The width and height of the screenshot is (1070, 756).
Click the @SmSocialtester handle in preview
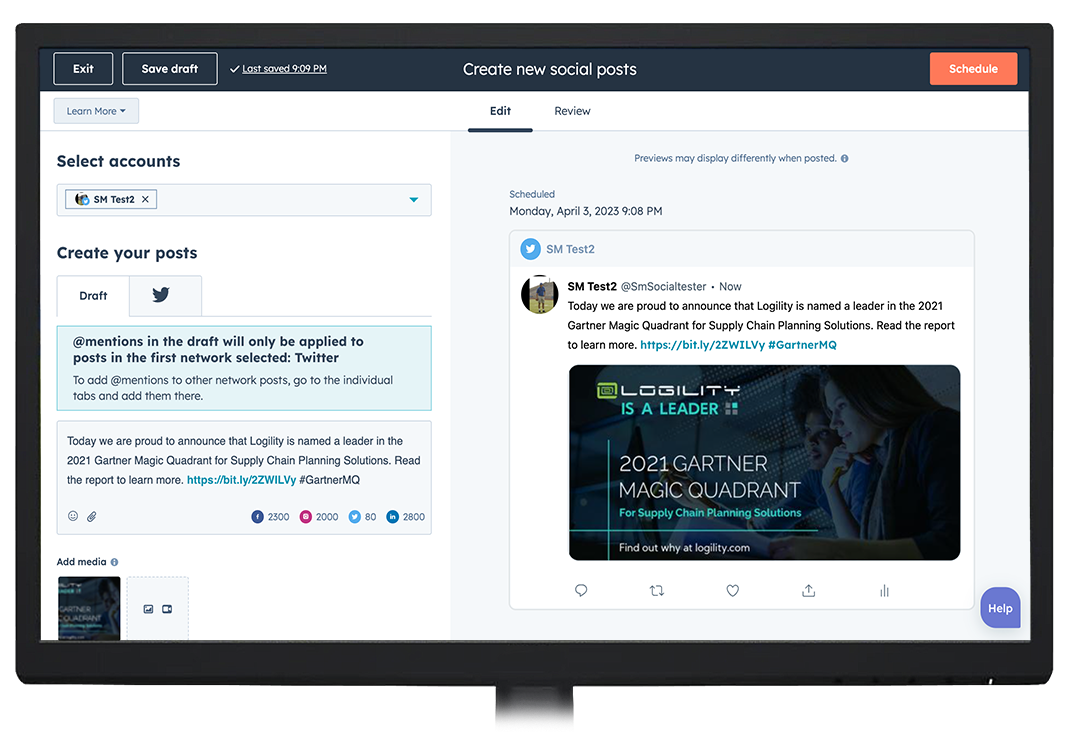[x=663, y=287]
